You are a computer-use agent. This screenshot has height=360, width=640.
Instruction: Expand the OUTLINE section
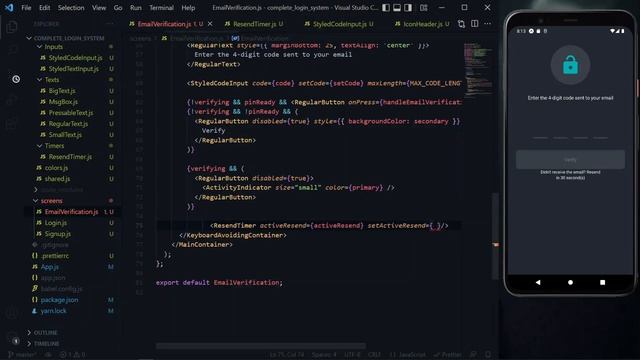(29, 333)
